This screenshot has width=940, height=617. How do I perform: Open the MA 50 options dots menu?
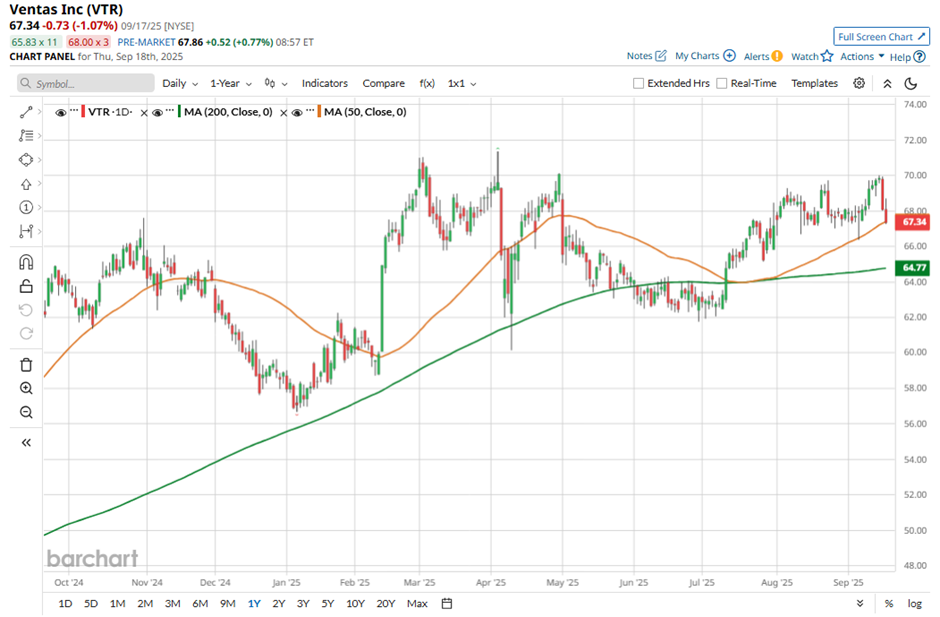[x=310, y=112]
